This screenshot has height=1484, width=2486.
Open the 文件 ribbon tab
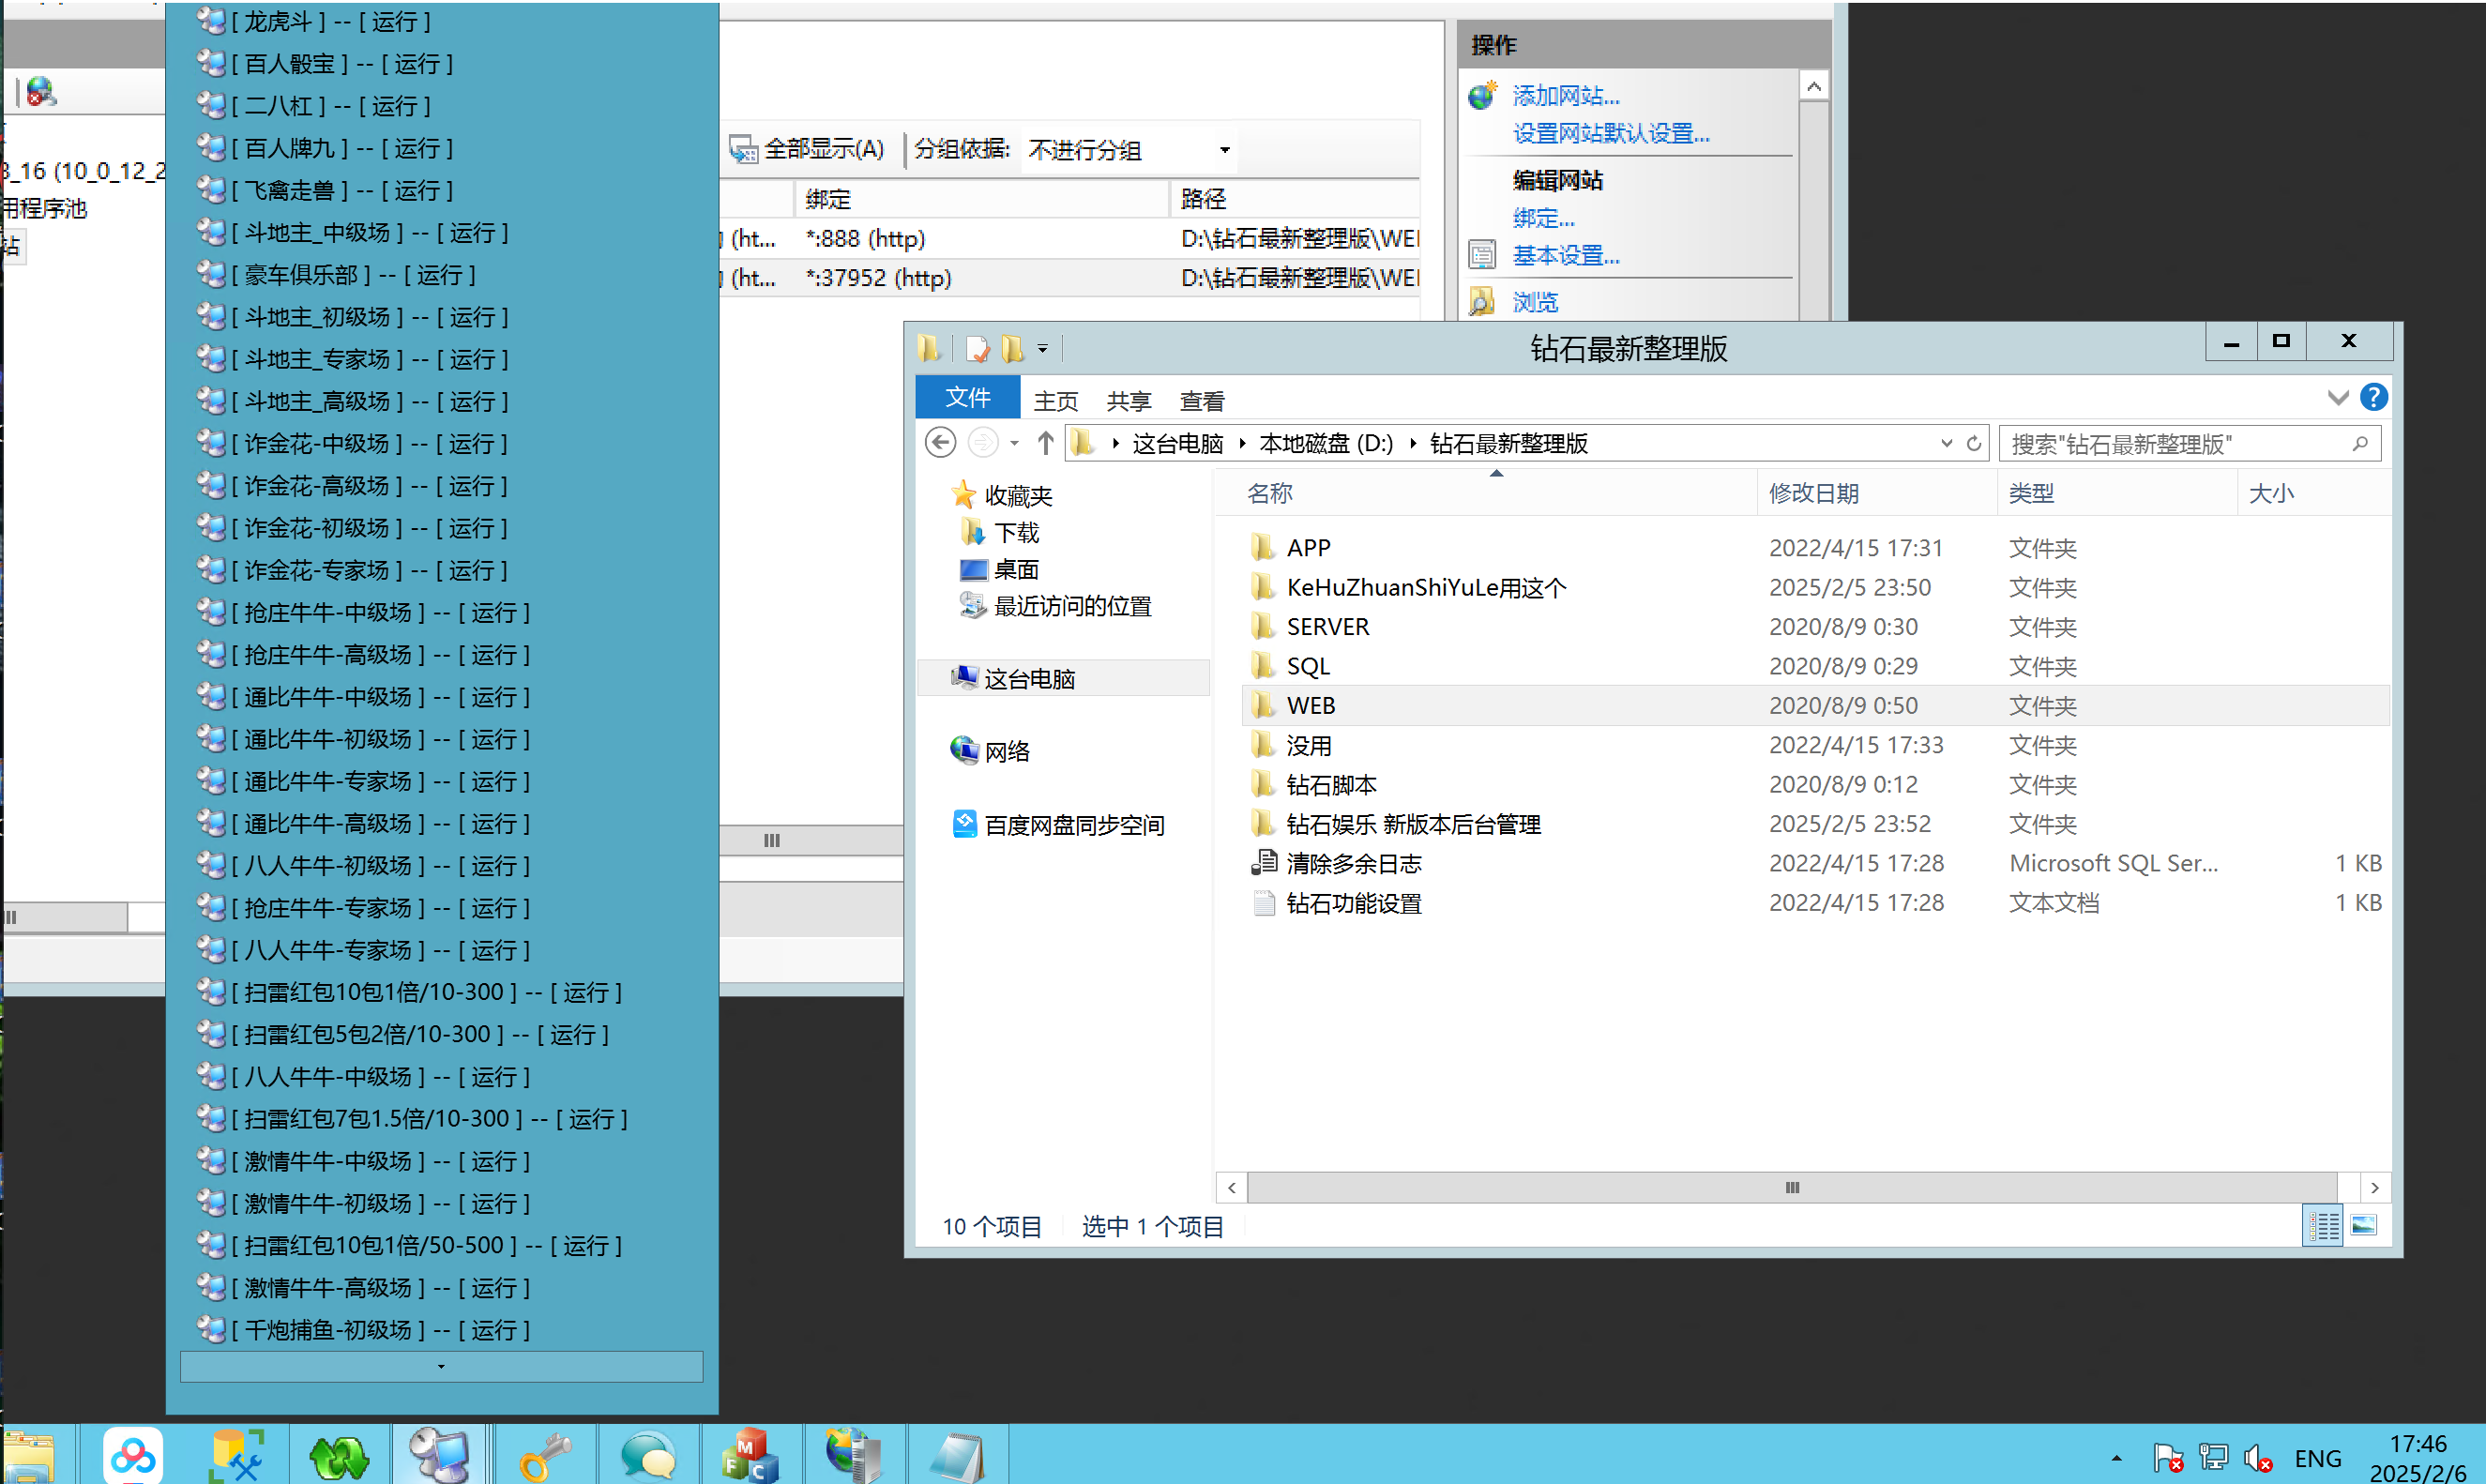coord(967,398)
